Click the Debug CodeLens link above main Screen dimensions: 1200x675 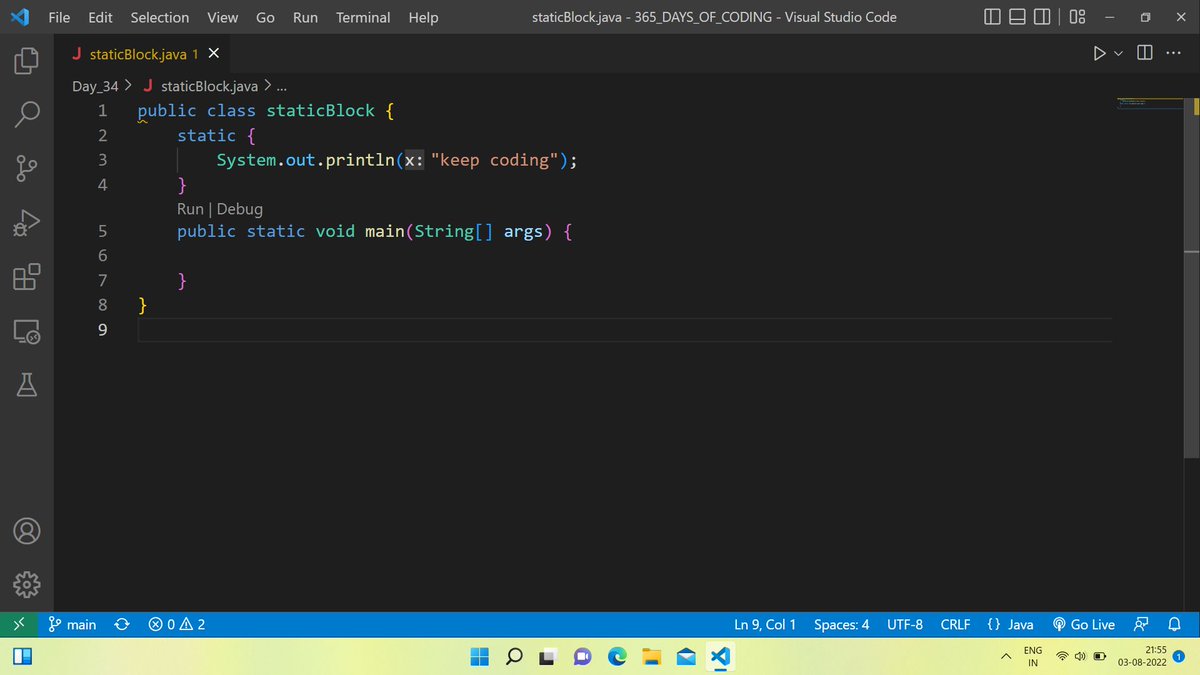click(240, 209)
